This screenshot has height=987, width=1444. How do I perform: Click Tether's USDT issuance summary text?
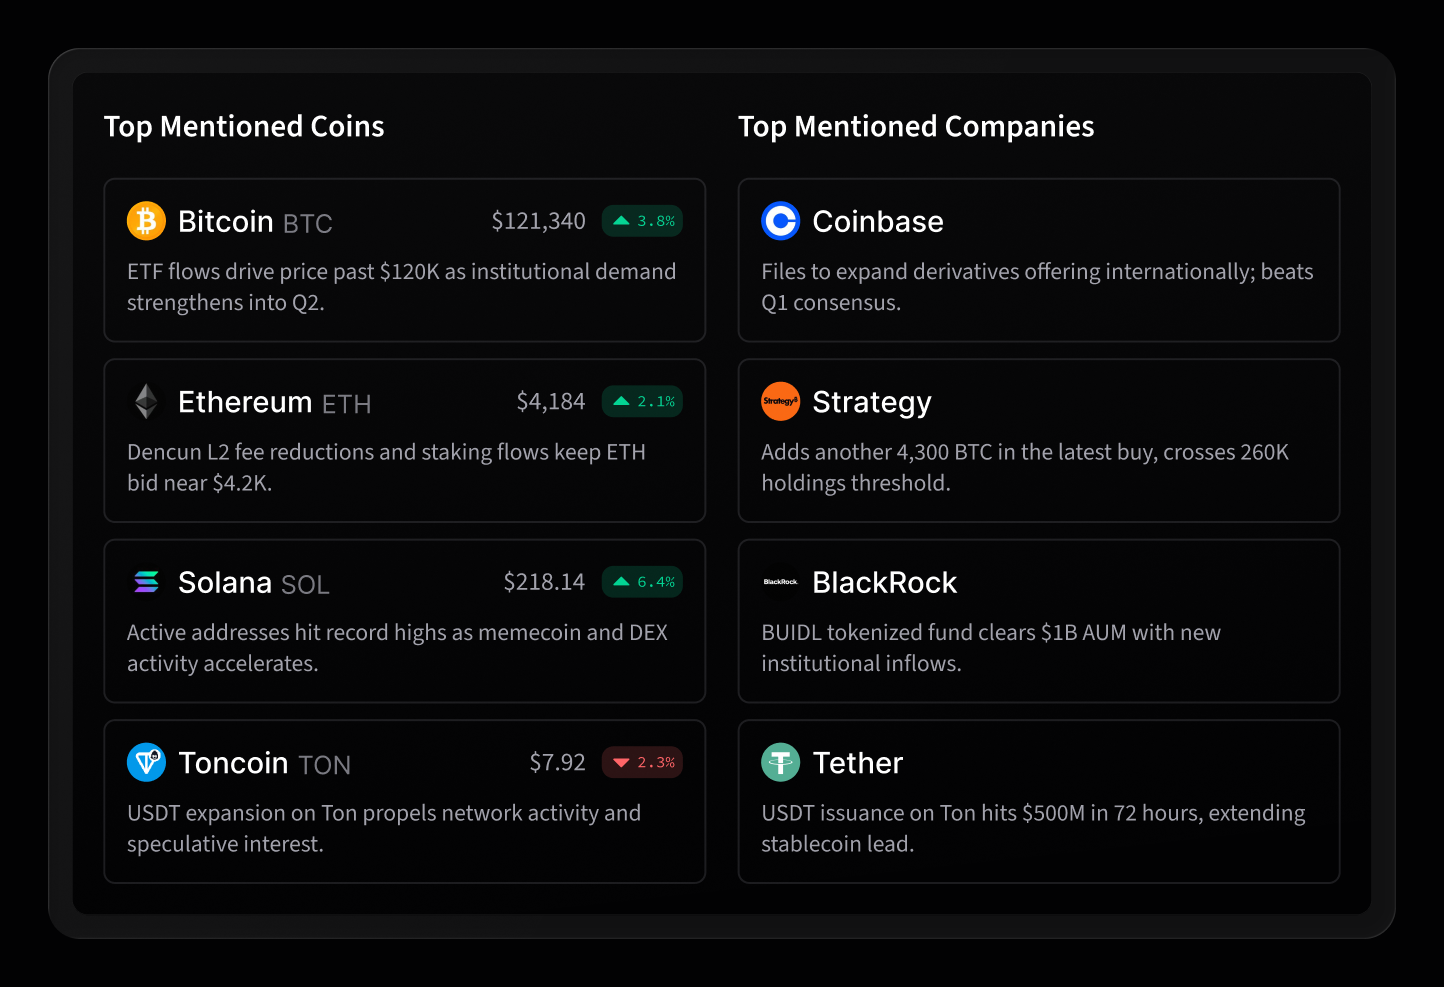1033,828
